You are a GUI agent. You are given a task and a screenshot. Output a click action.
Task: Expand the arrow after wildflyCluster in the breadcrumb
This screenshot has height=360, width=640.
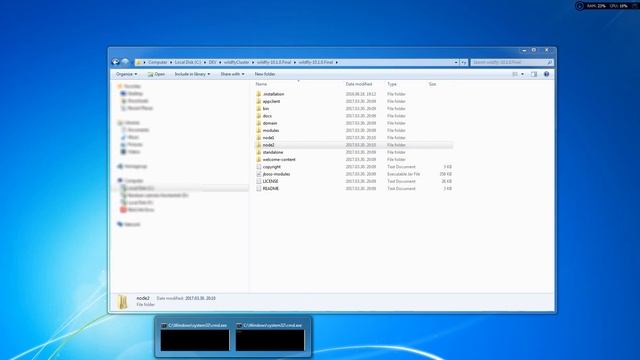(x=253, y=62)
